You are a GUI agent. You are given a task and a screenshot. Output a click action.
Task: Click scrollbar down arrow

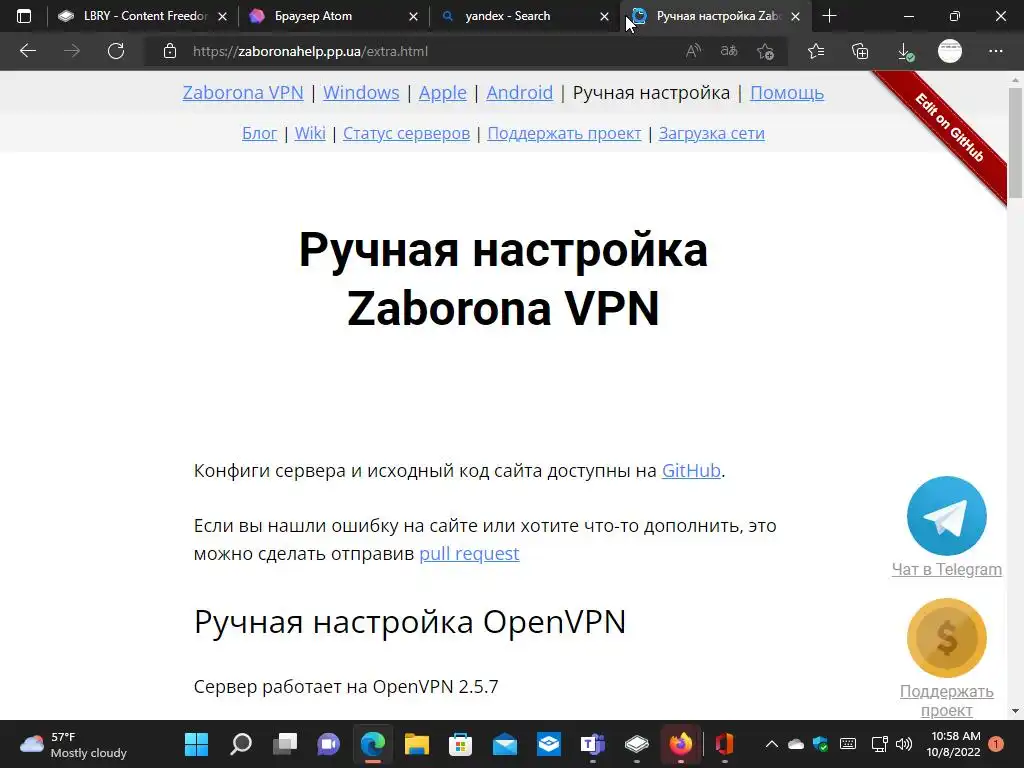coord(1015,711)
